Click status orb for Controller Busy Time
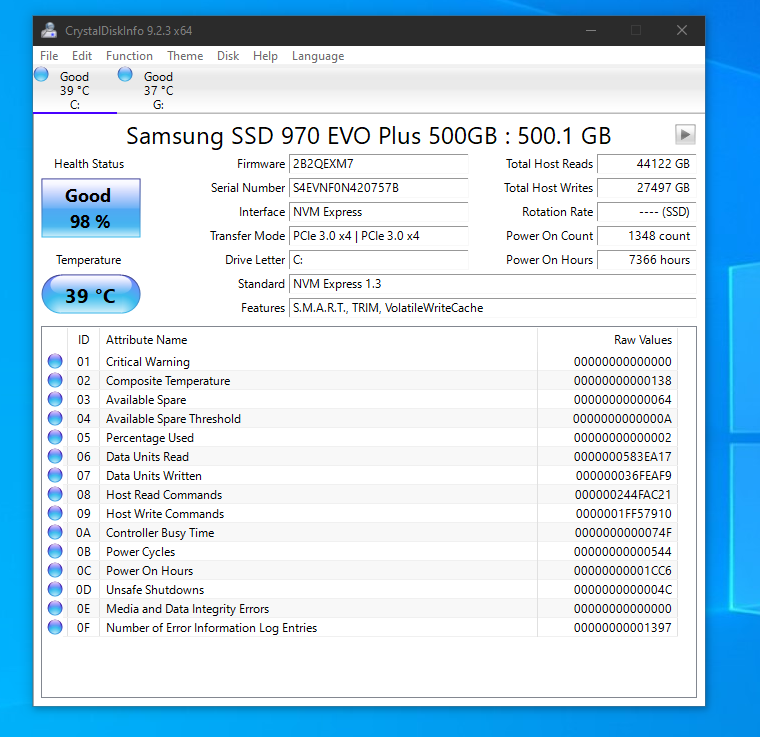The image size is (760, 737). 55,532
